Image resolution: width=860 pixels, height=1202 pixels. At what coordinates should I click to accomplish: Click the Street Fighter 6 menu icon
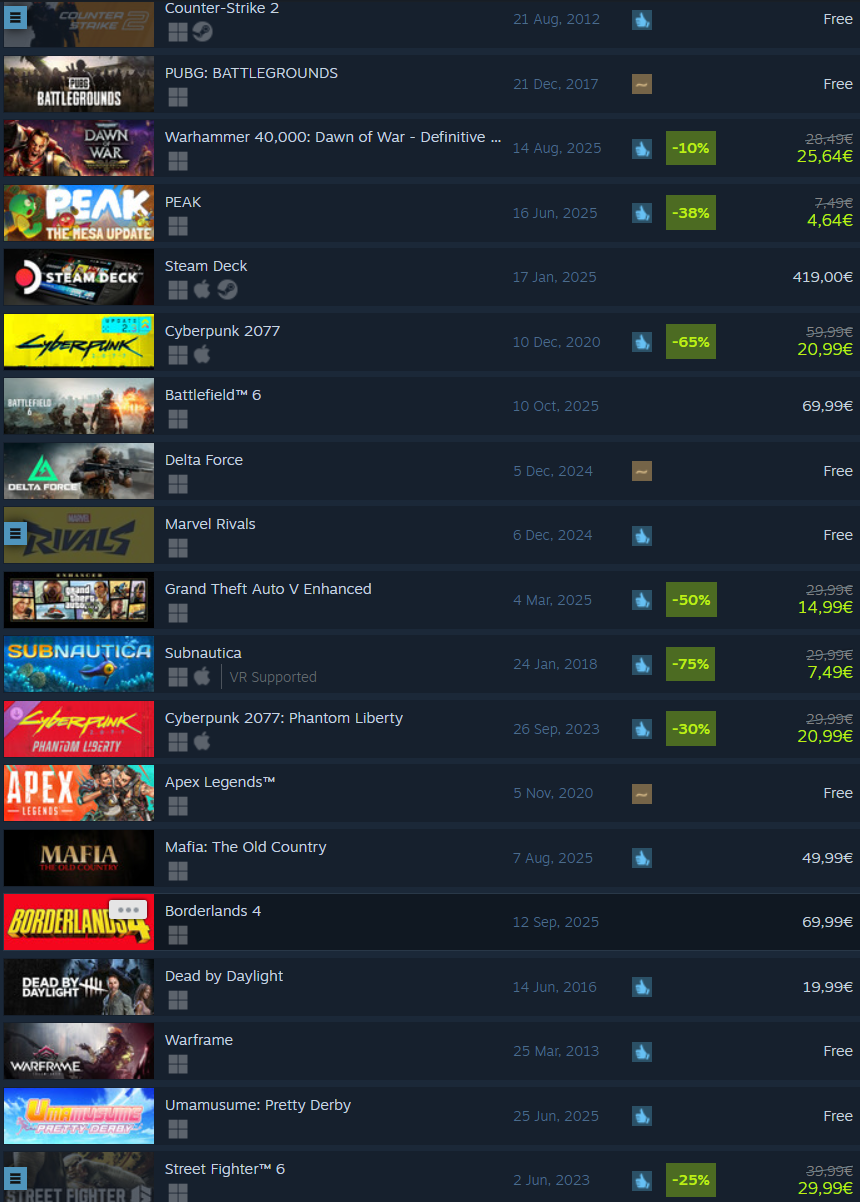pos(15,1179)
